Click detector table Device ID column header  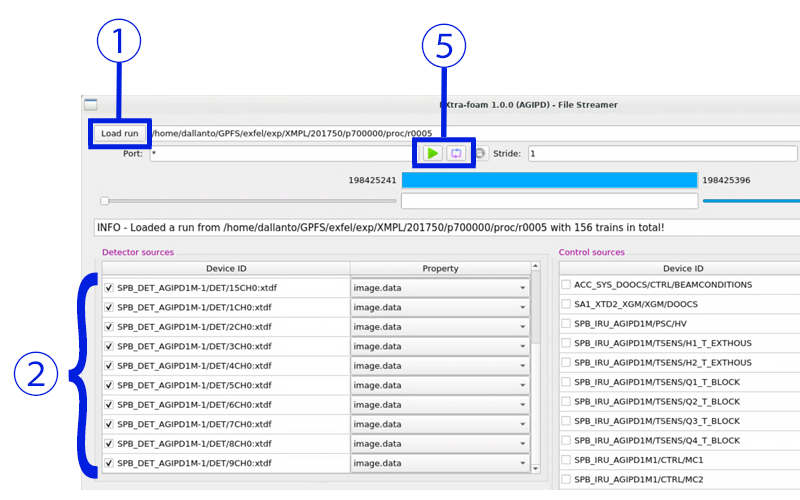(226, 268)
